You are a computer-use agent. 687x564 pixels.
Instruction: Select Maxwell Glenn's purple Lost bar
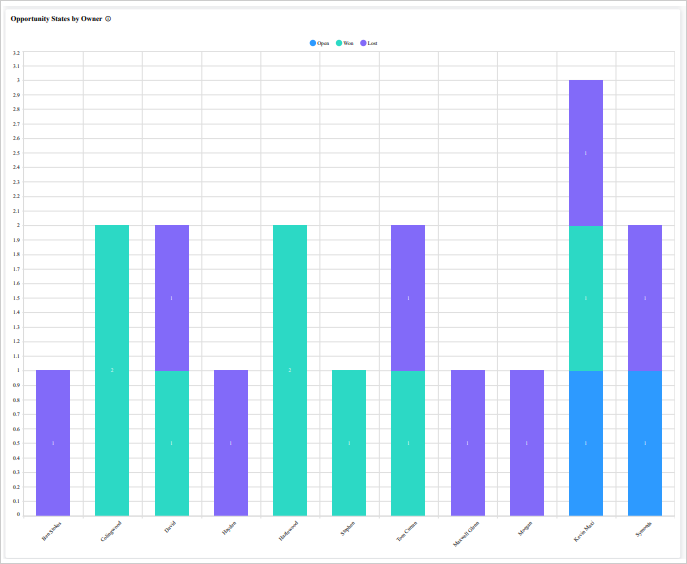tap(467, 443)
